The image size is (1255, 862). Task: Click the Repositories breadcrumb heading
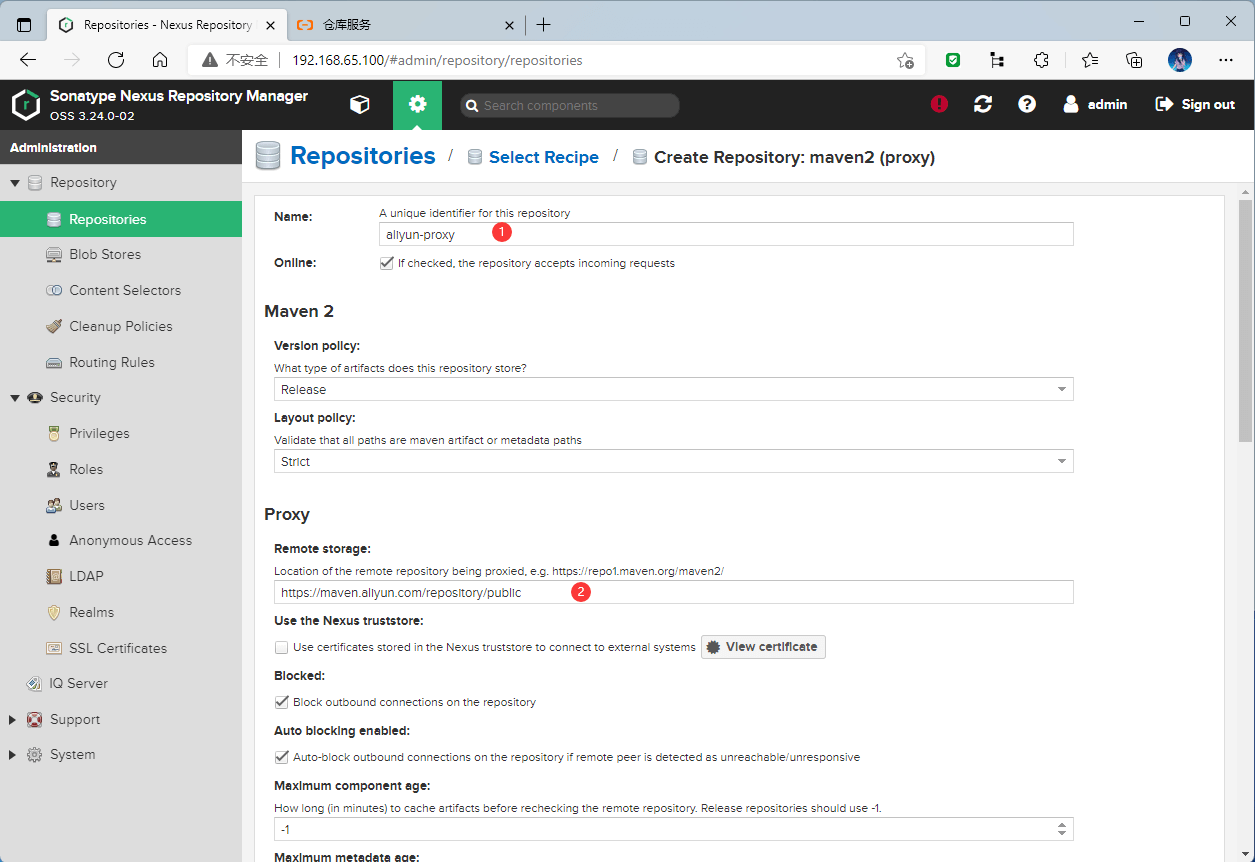tap(362, 156)
